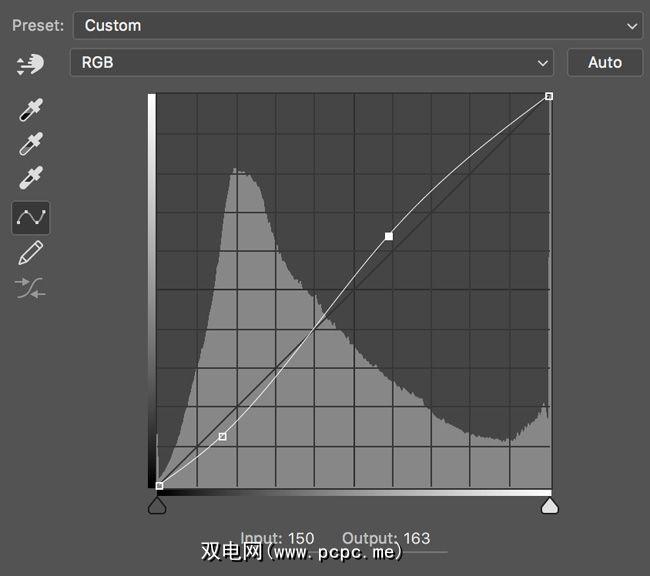Viewport: 650px width, 576px height.
Task: Select the gray point eyedropper
Action: 31,144
